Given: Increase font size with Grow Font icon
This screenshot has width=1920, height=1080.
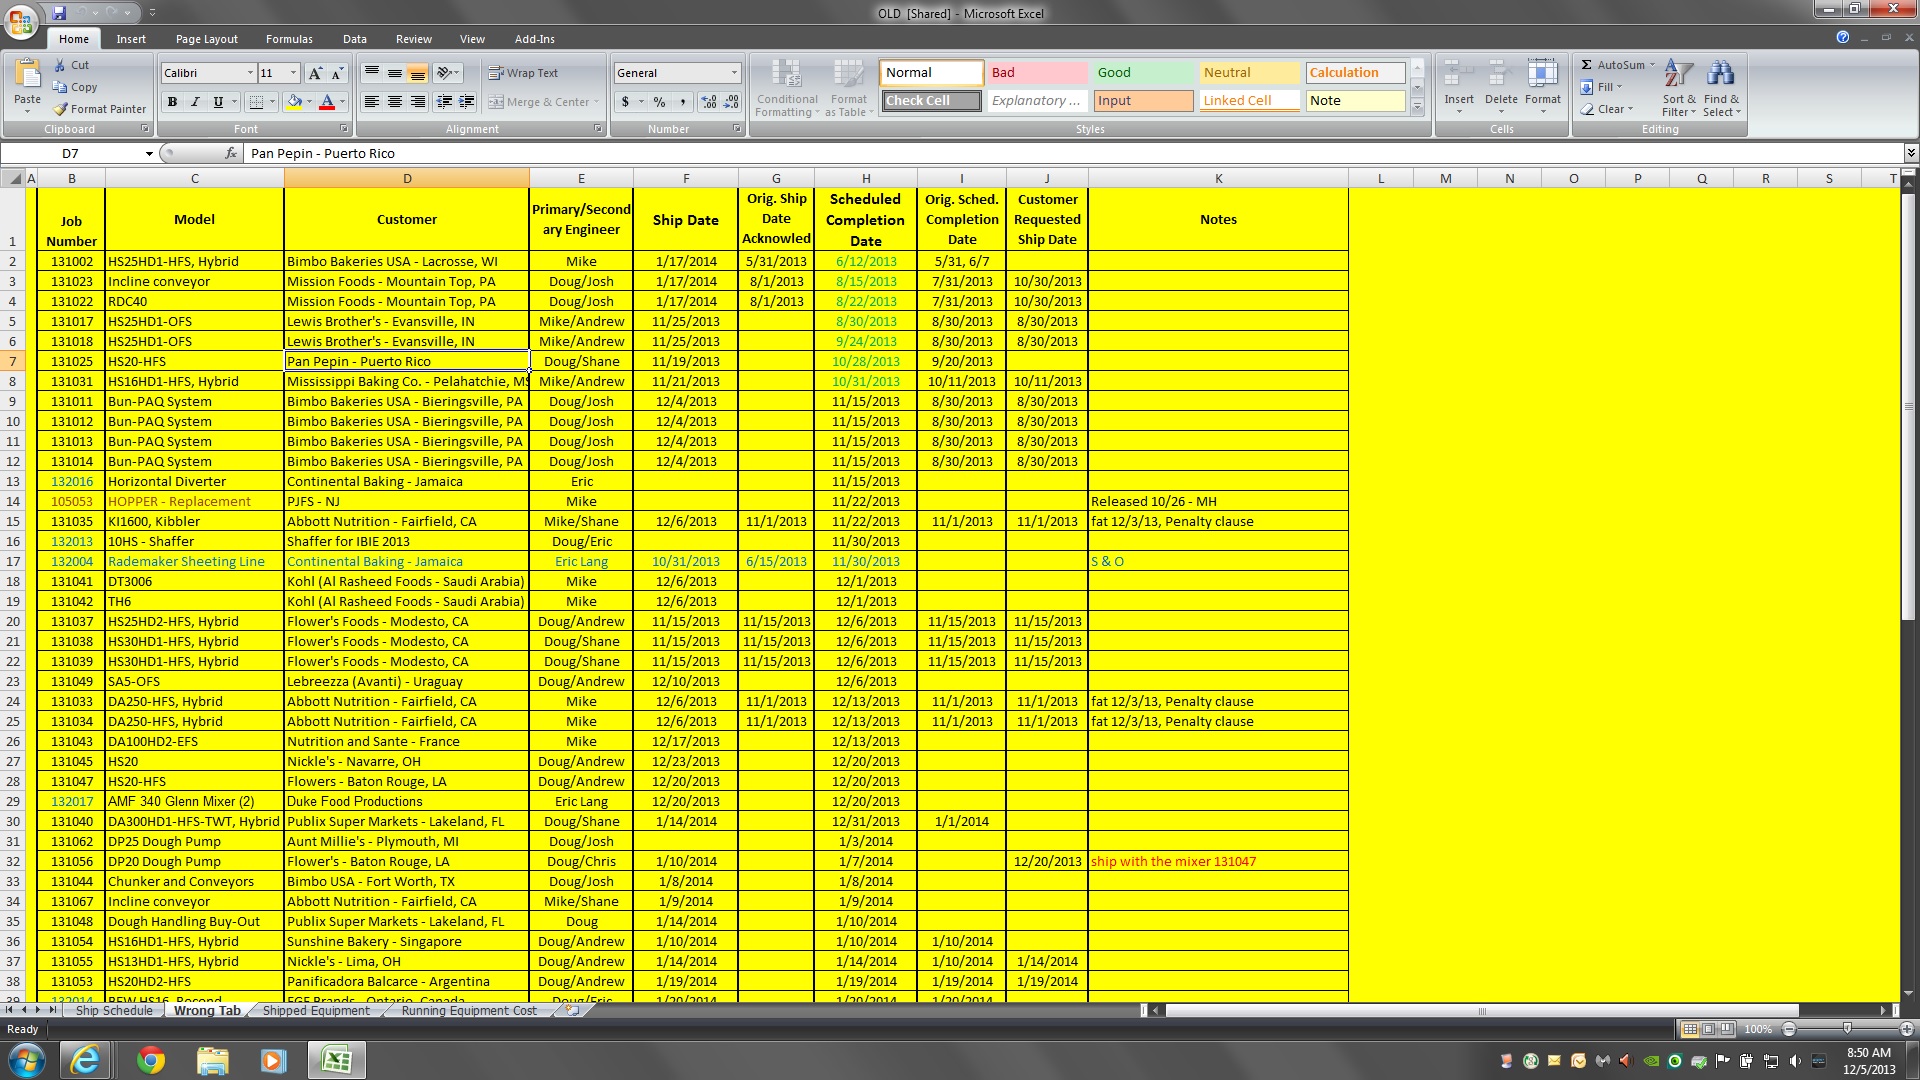Looking at the screenshot, I should 315,73.
